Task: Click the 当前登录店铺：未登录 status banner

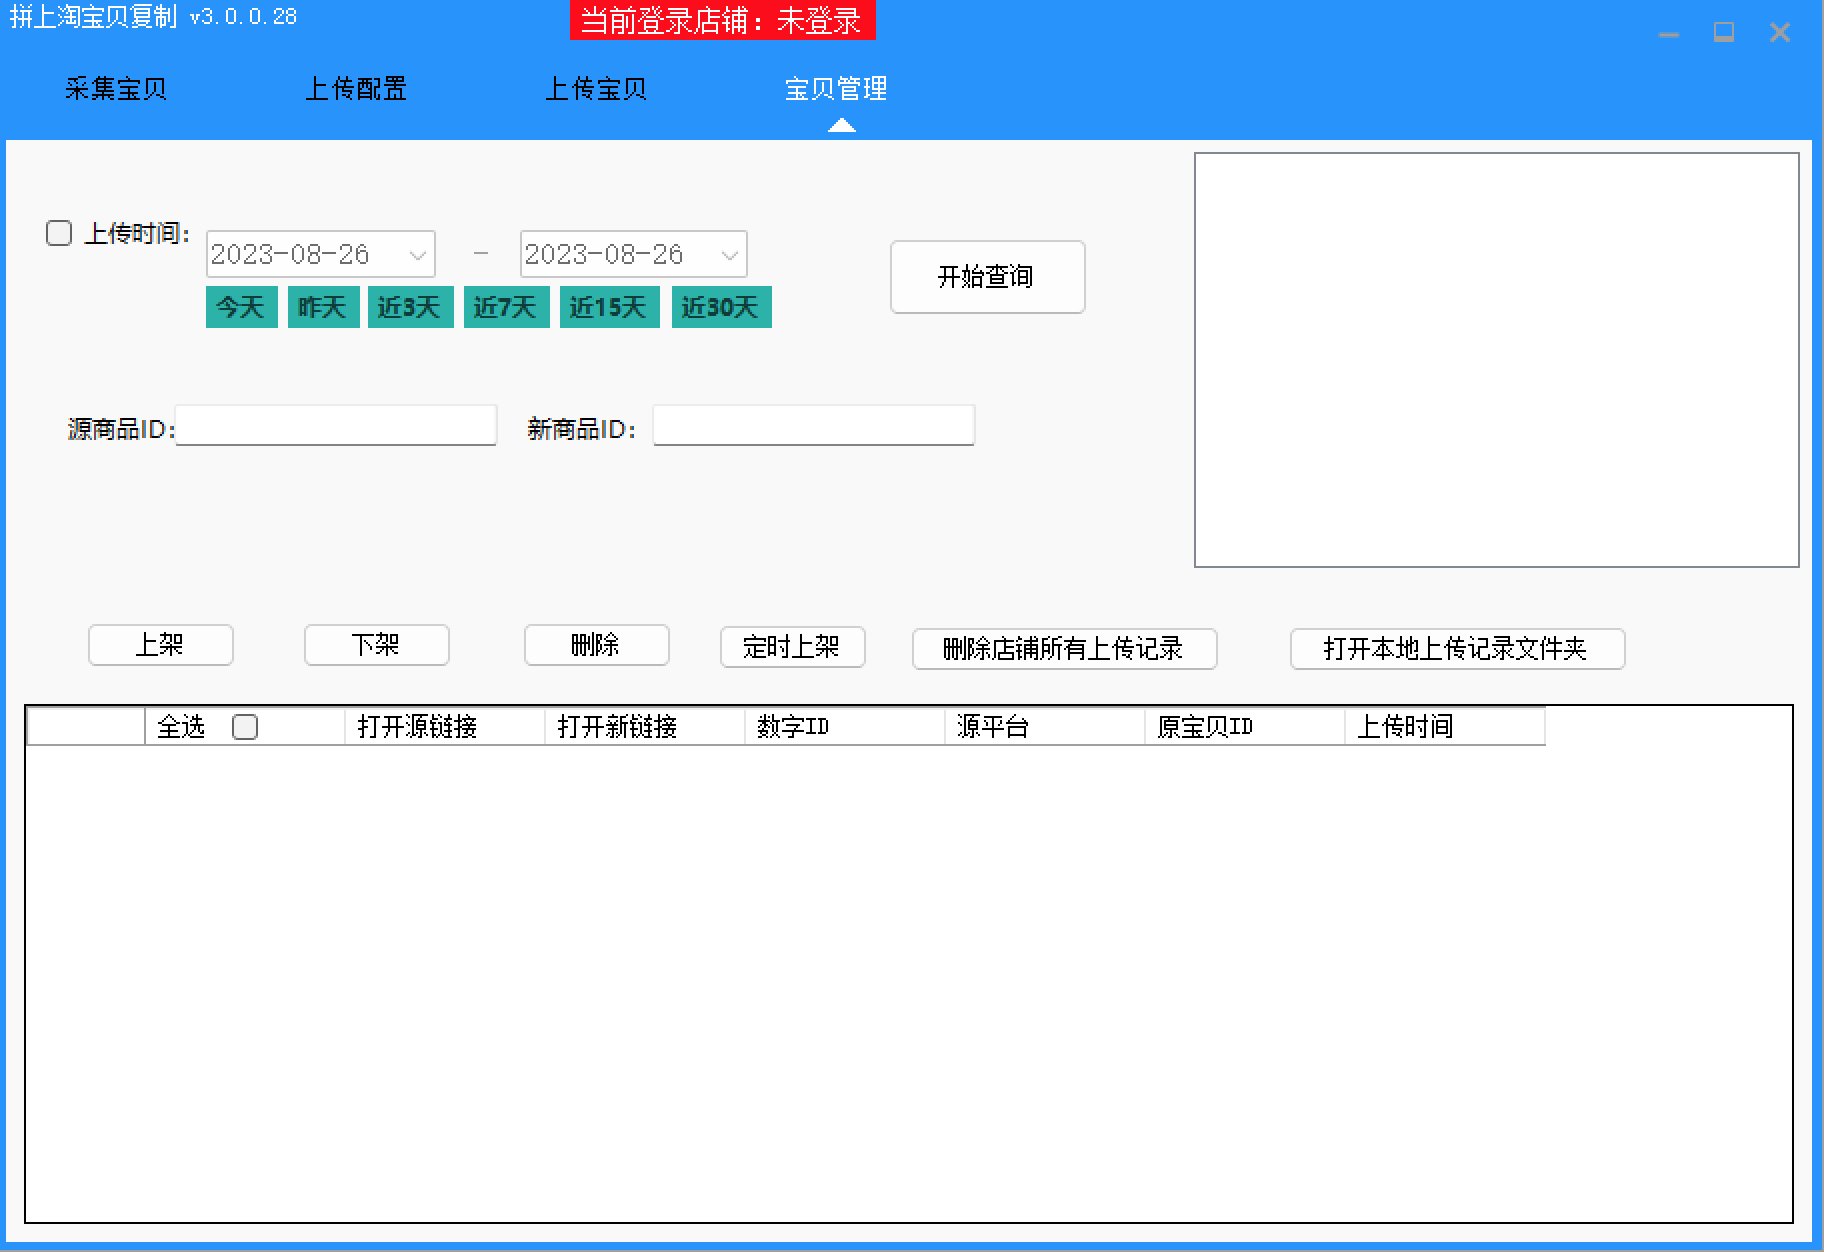Action: (723, 21)
